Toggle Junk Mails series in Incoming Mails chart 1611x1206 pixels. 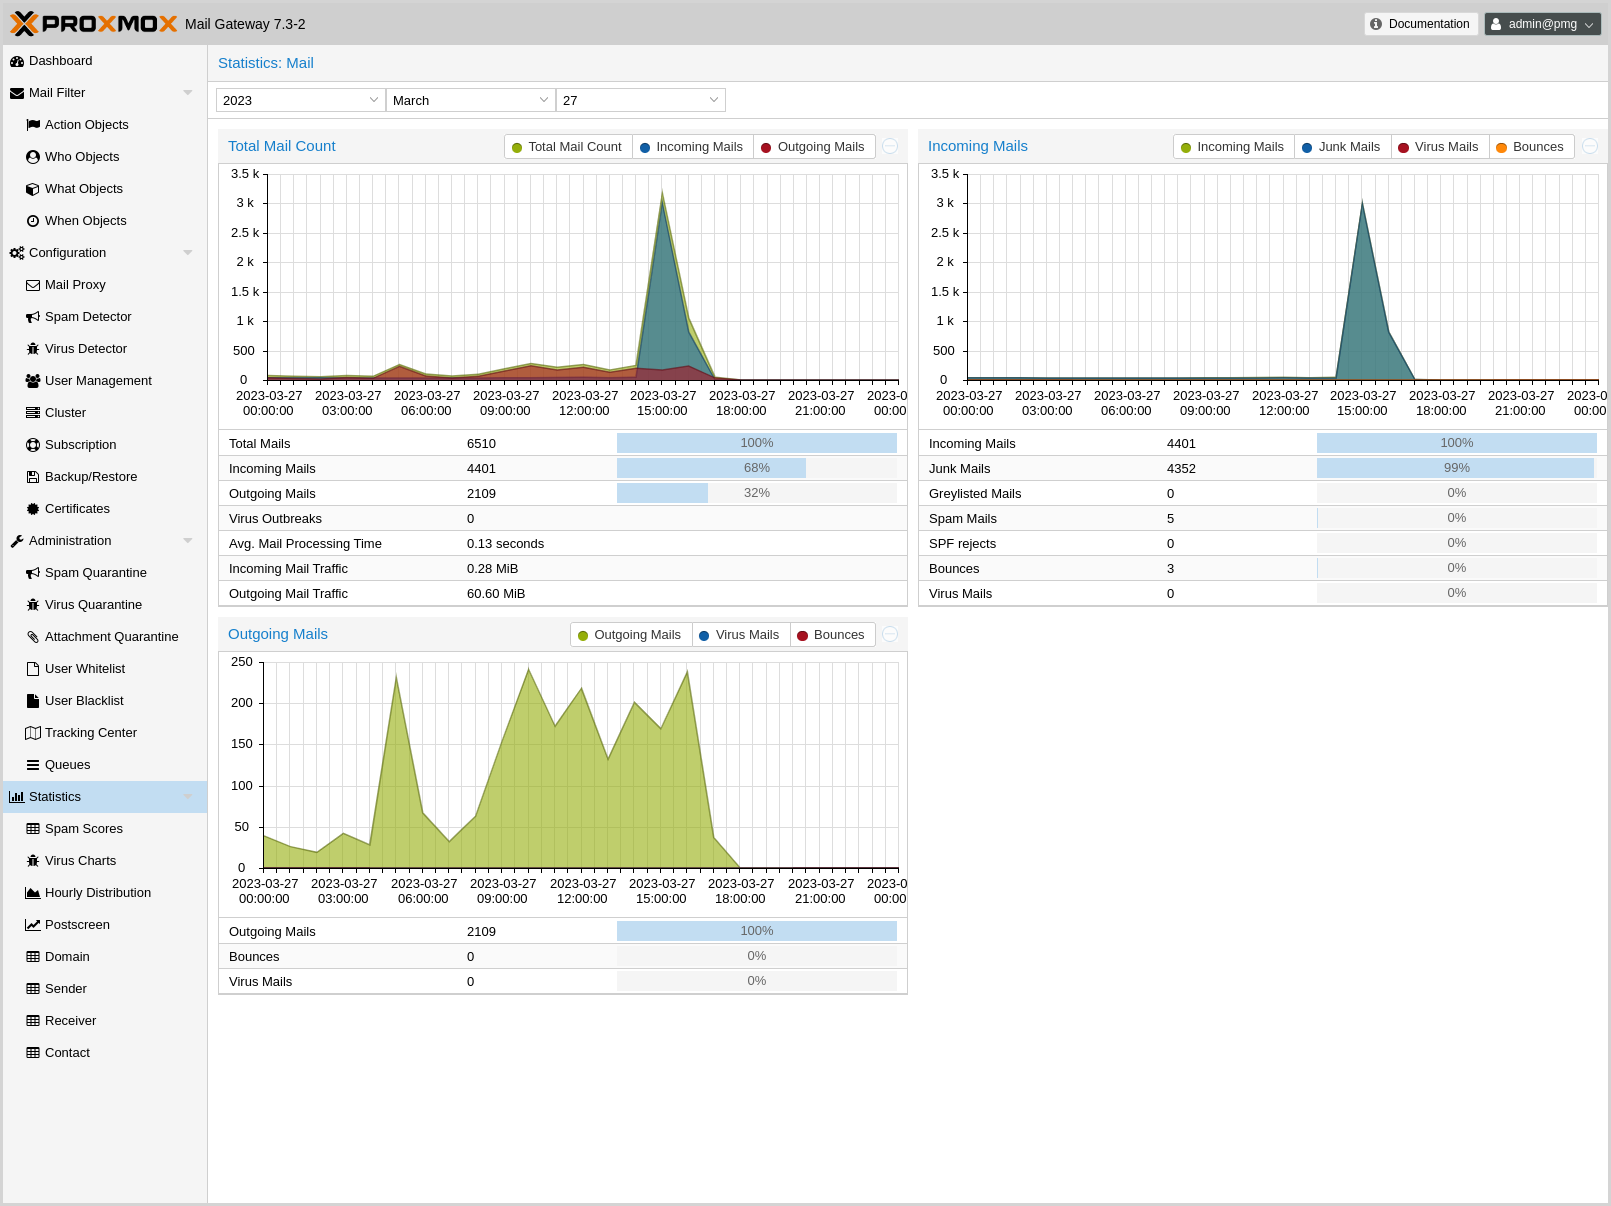[x=1341, y=147]
